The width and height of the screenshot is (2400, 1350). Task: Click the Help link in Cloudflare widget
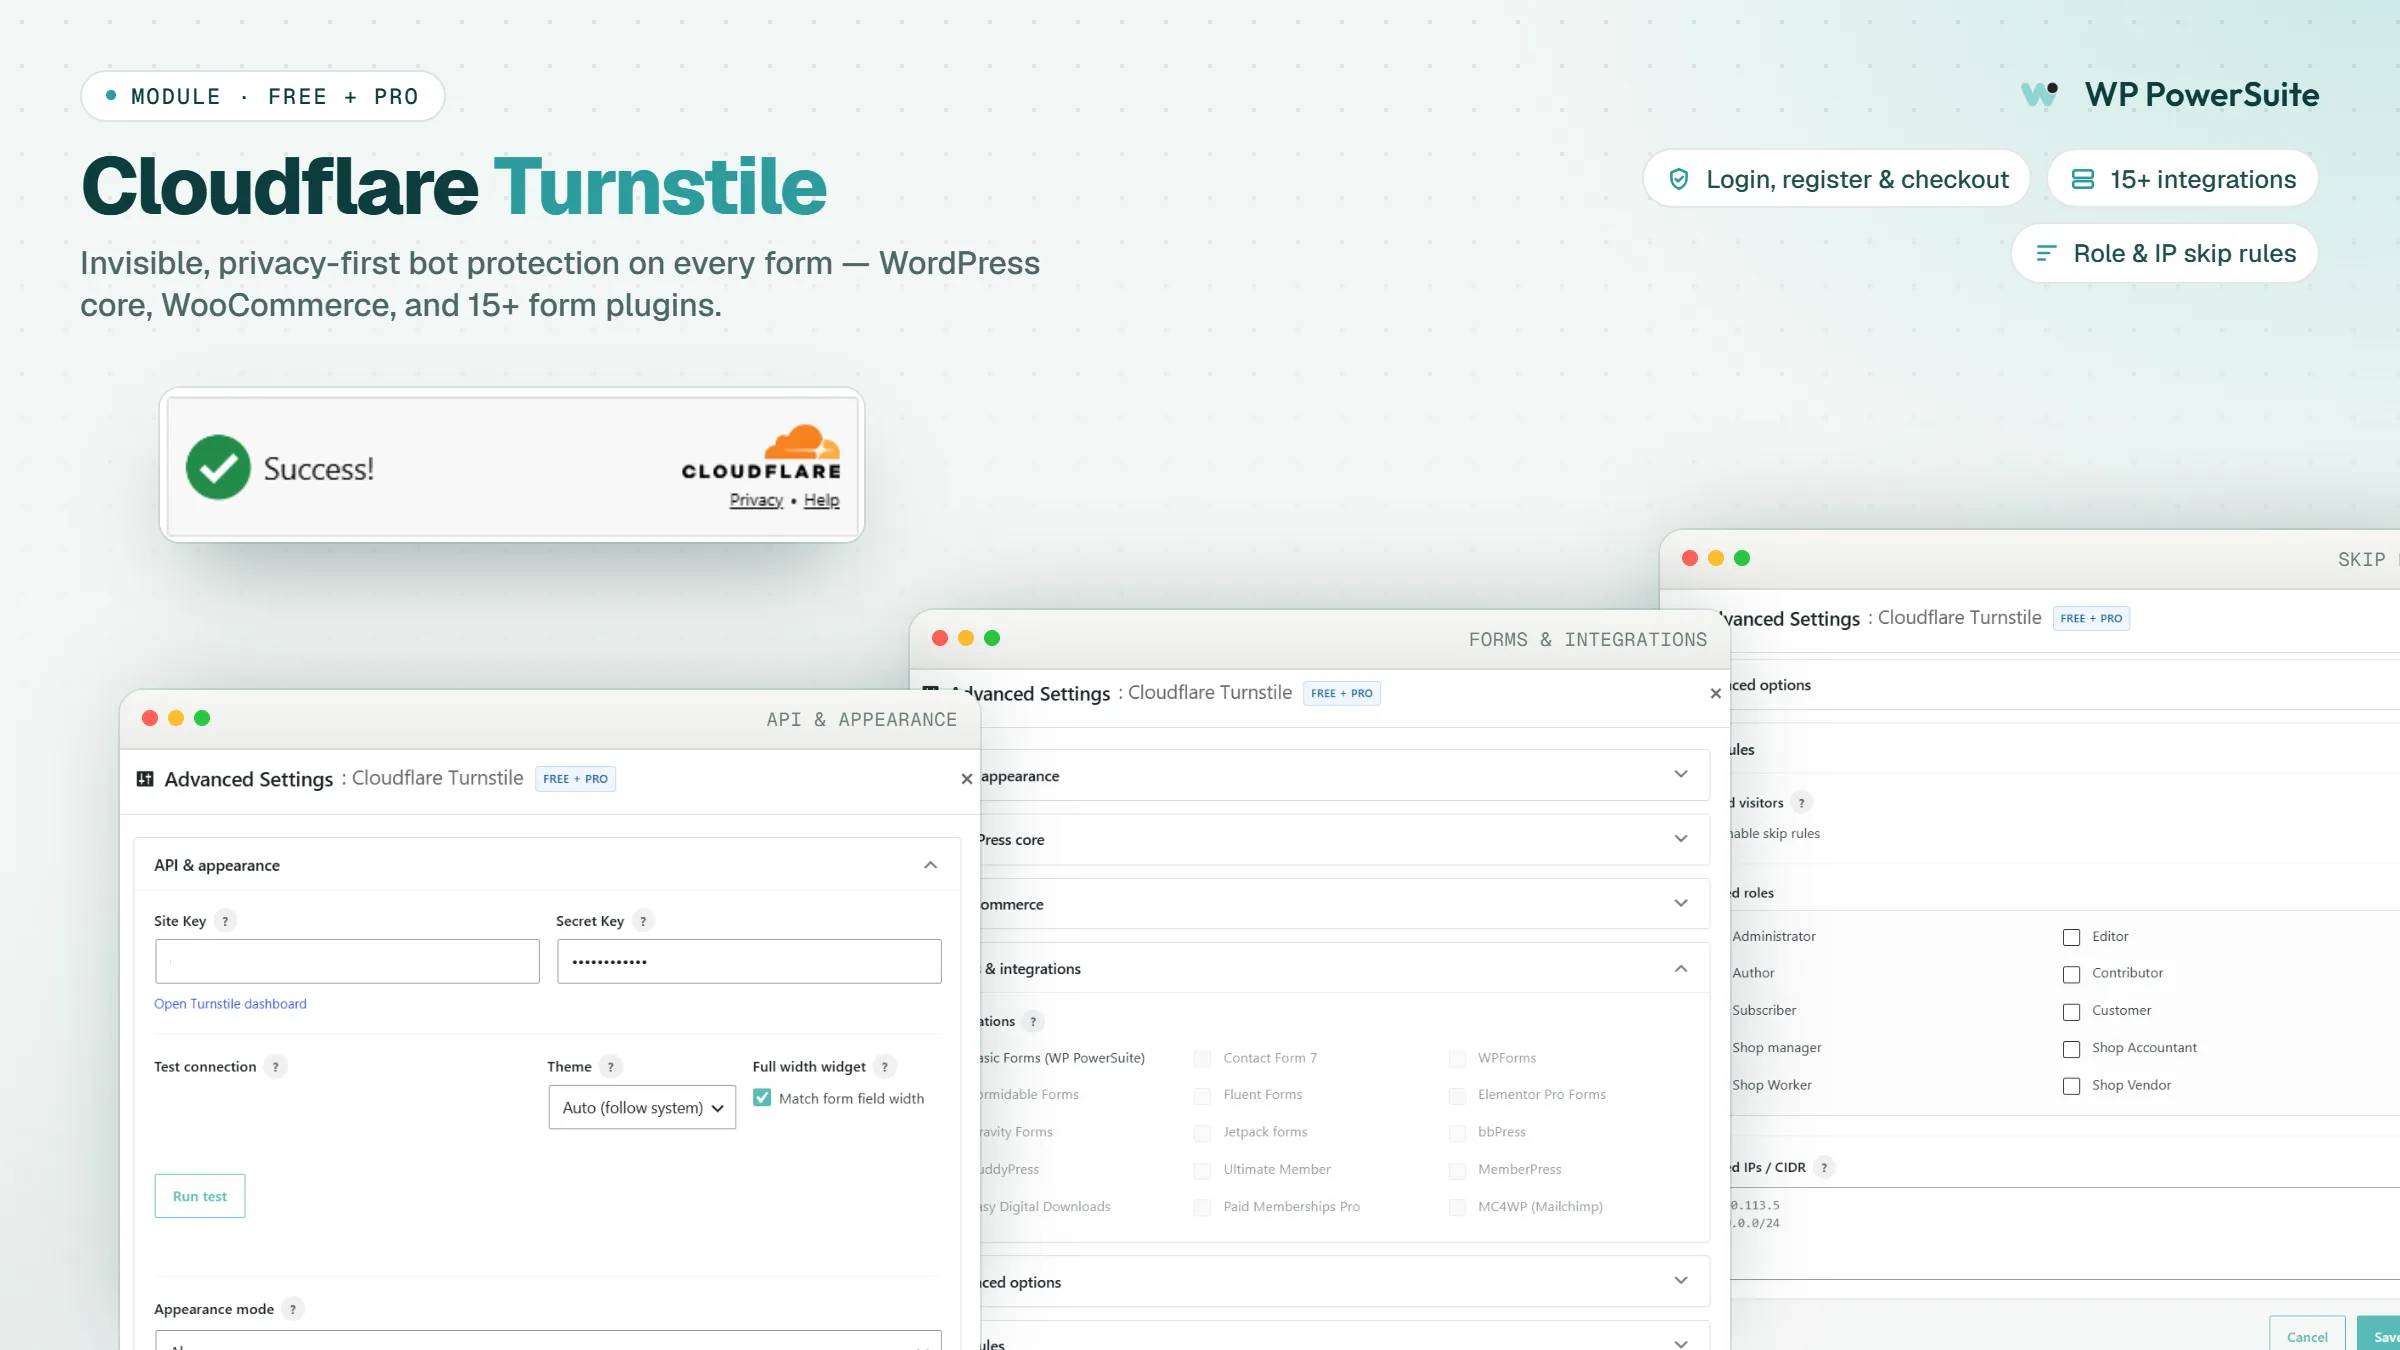(822, 500)
